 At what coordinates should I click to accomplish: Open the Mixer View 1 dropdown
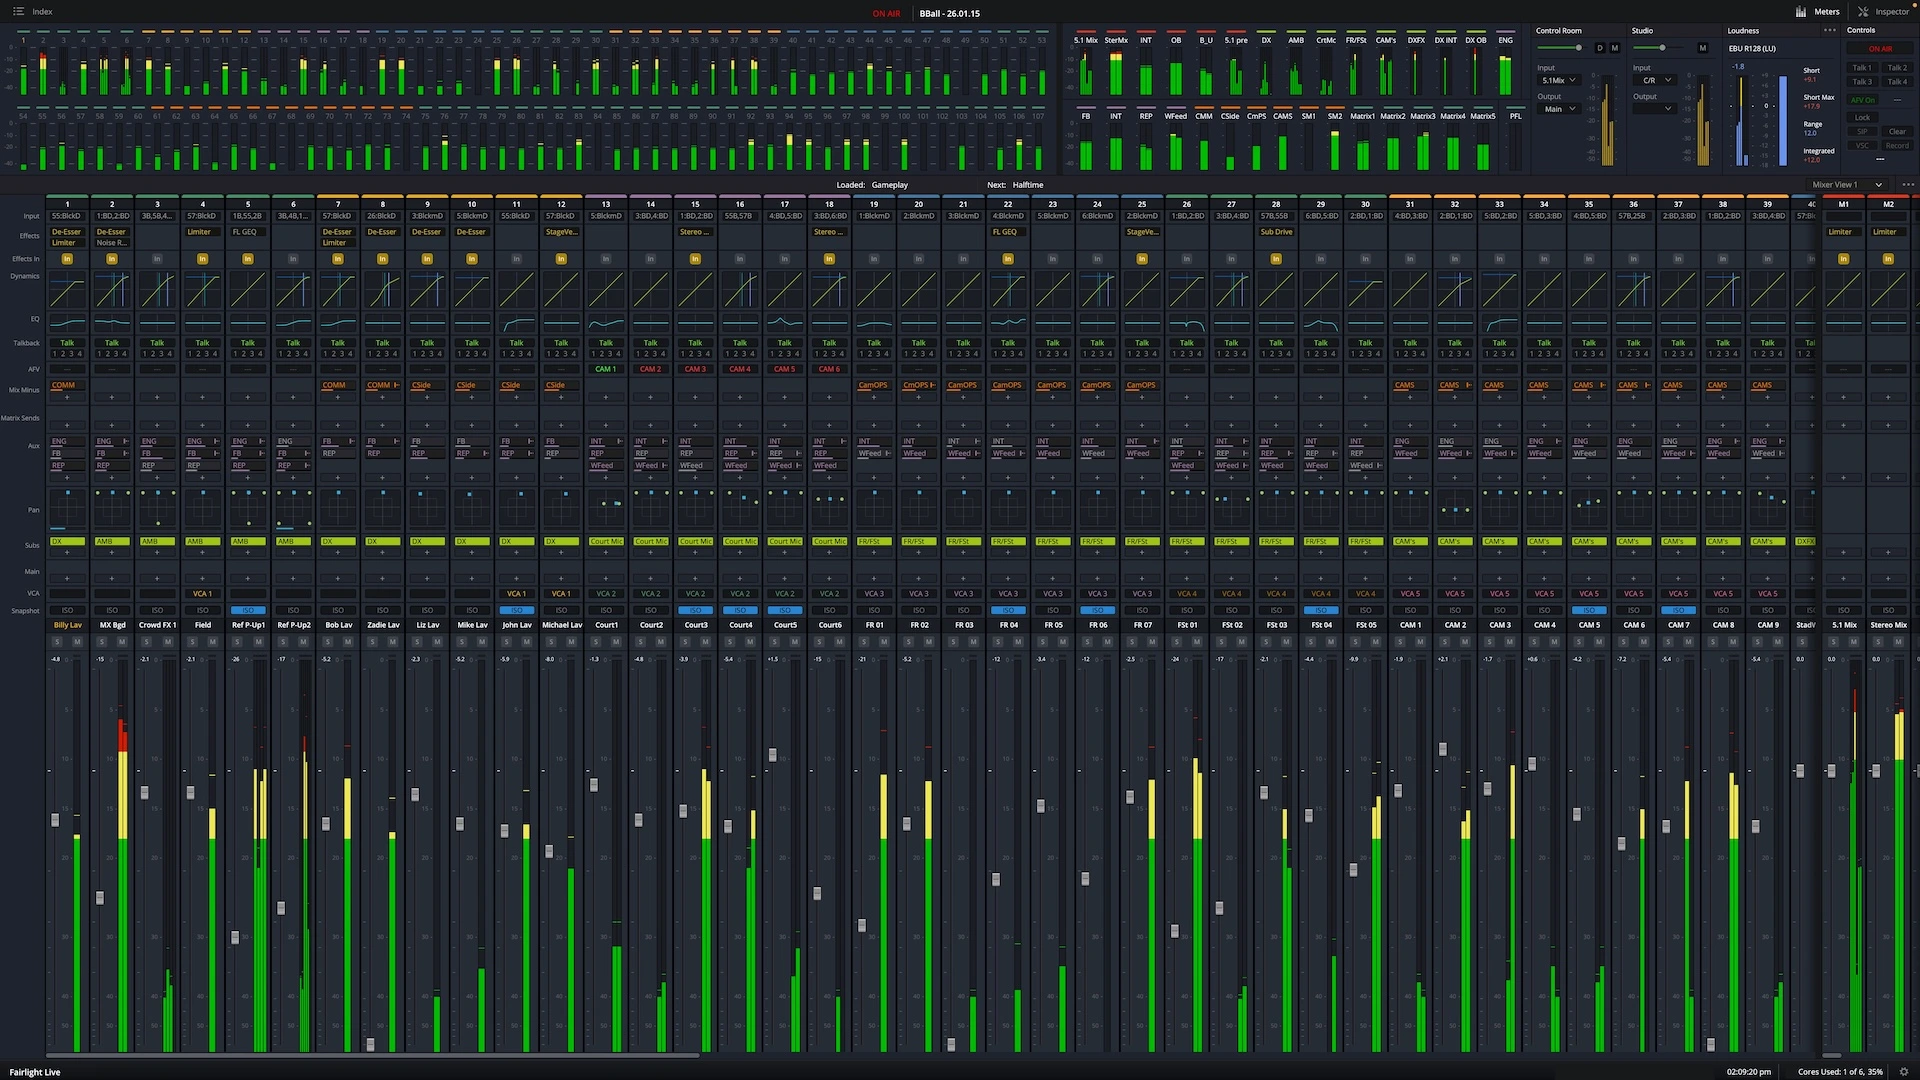click(1848, 185)
